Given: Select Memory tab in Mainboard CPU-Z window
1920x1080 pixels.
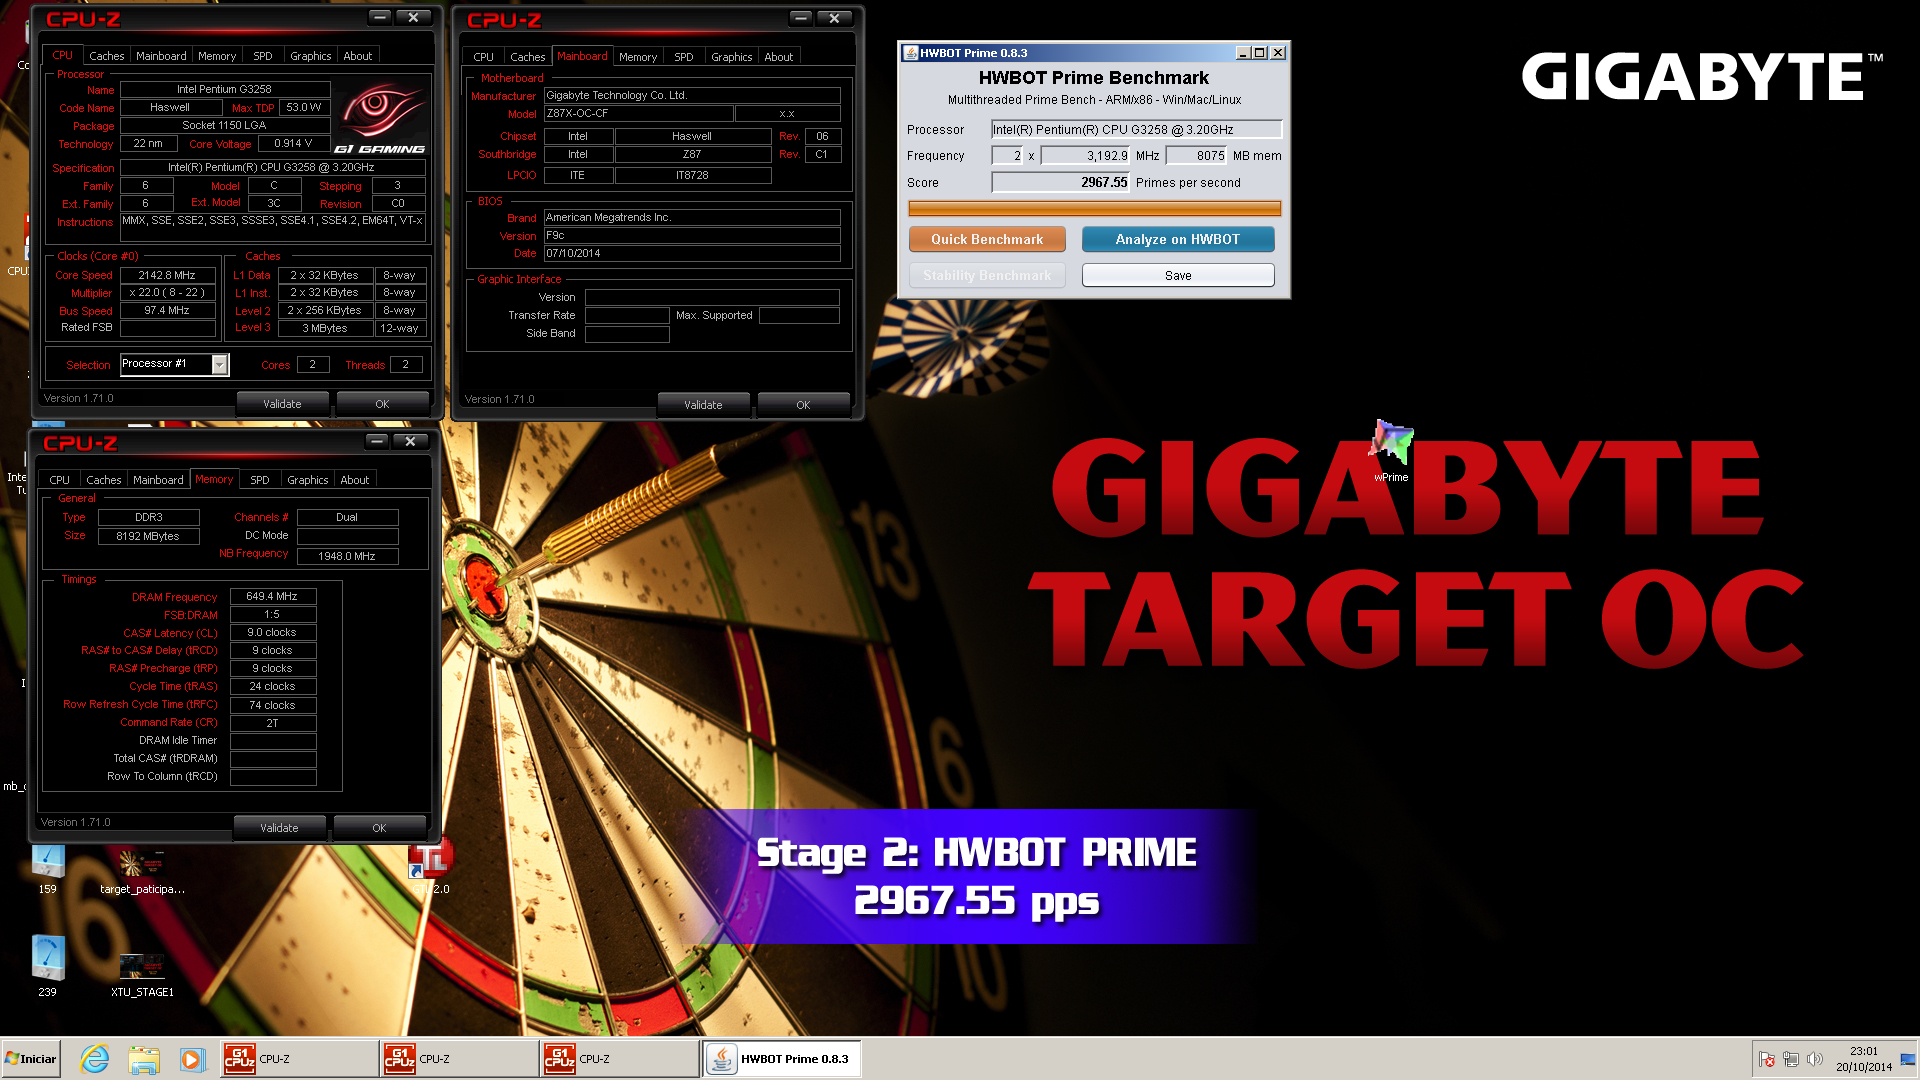Looking at the screenshot, I should pyautogui.click(x=638, y=57).
